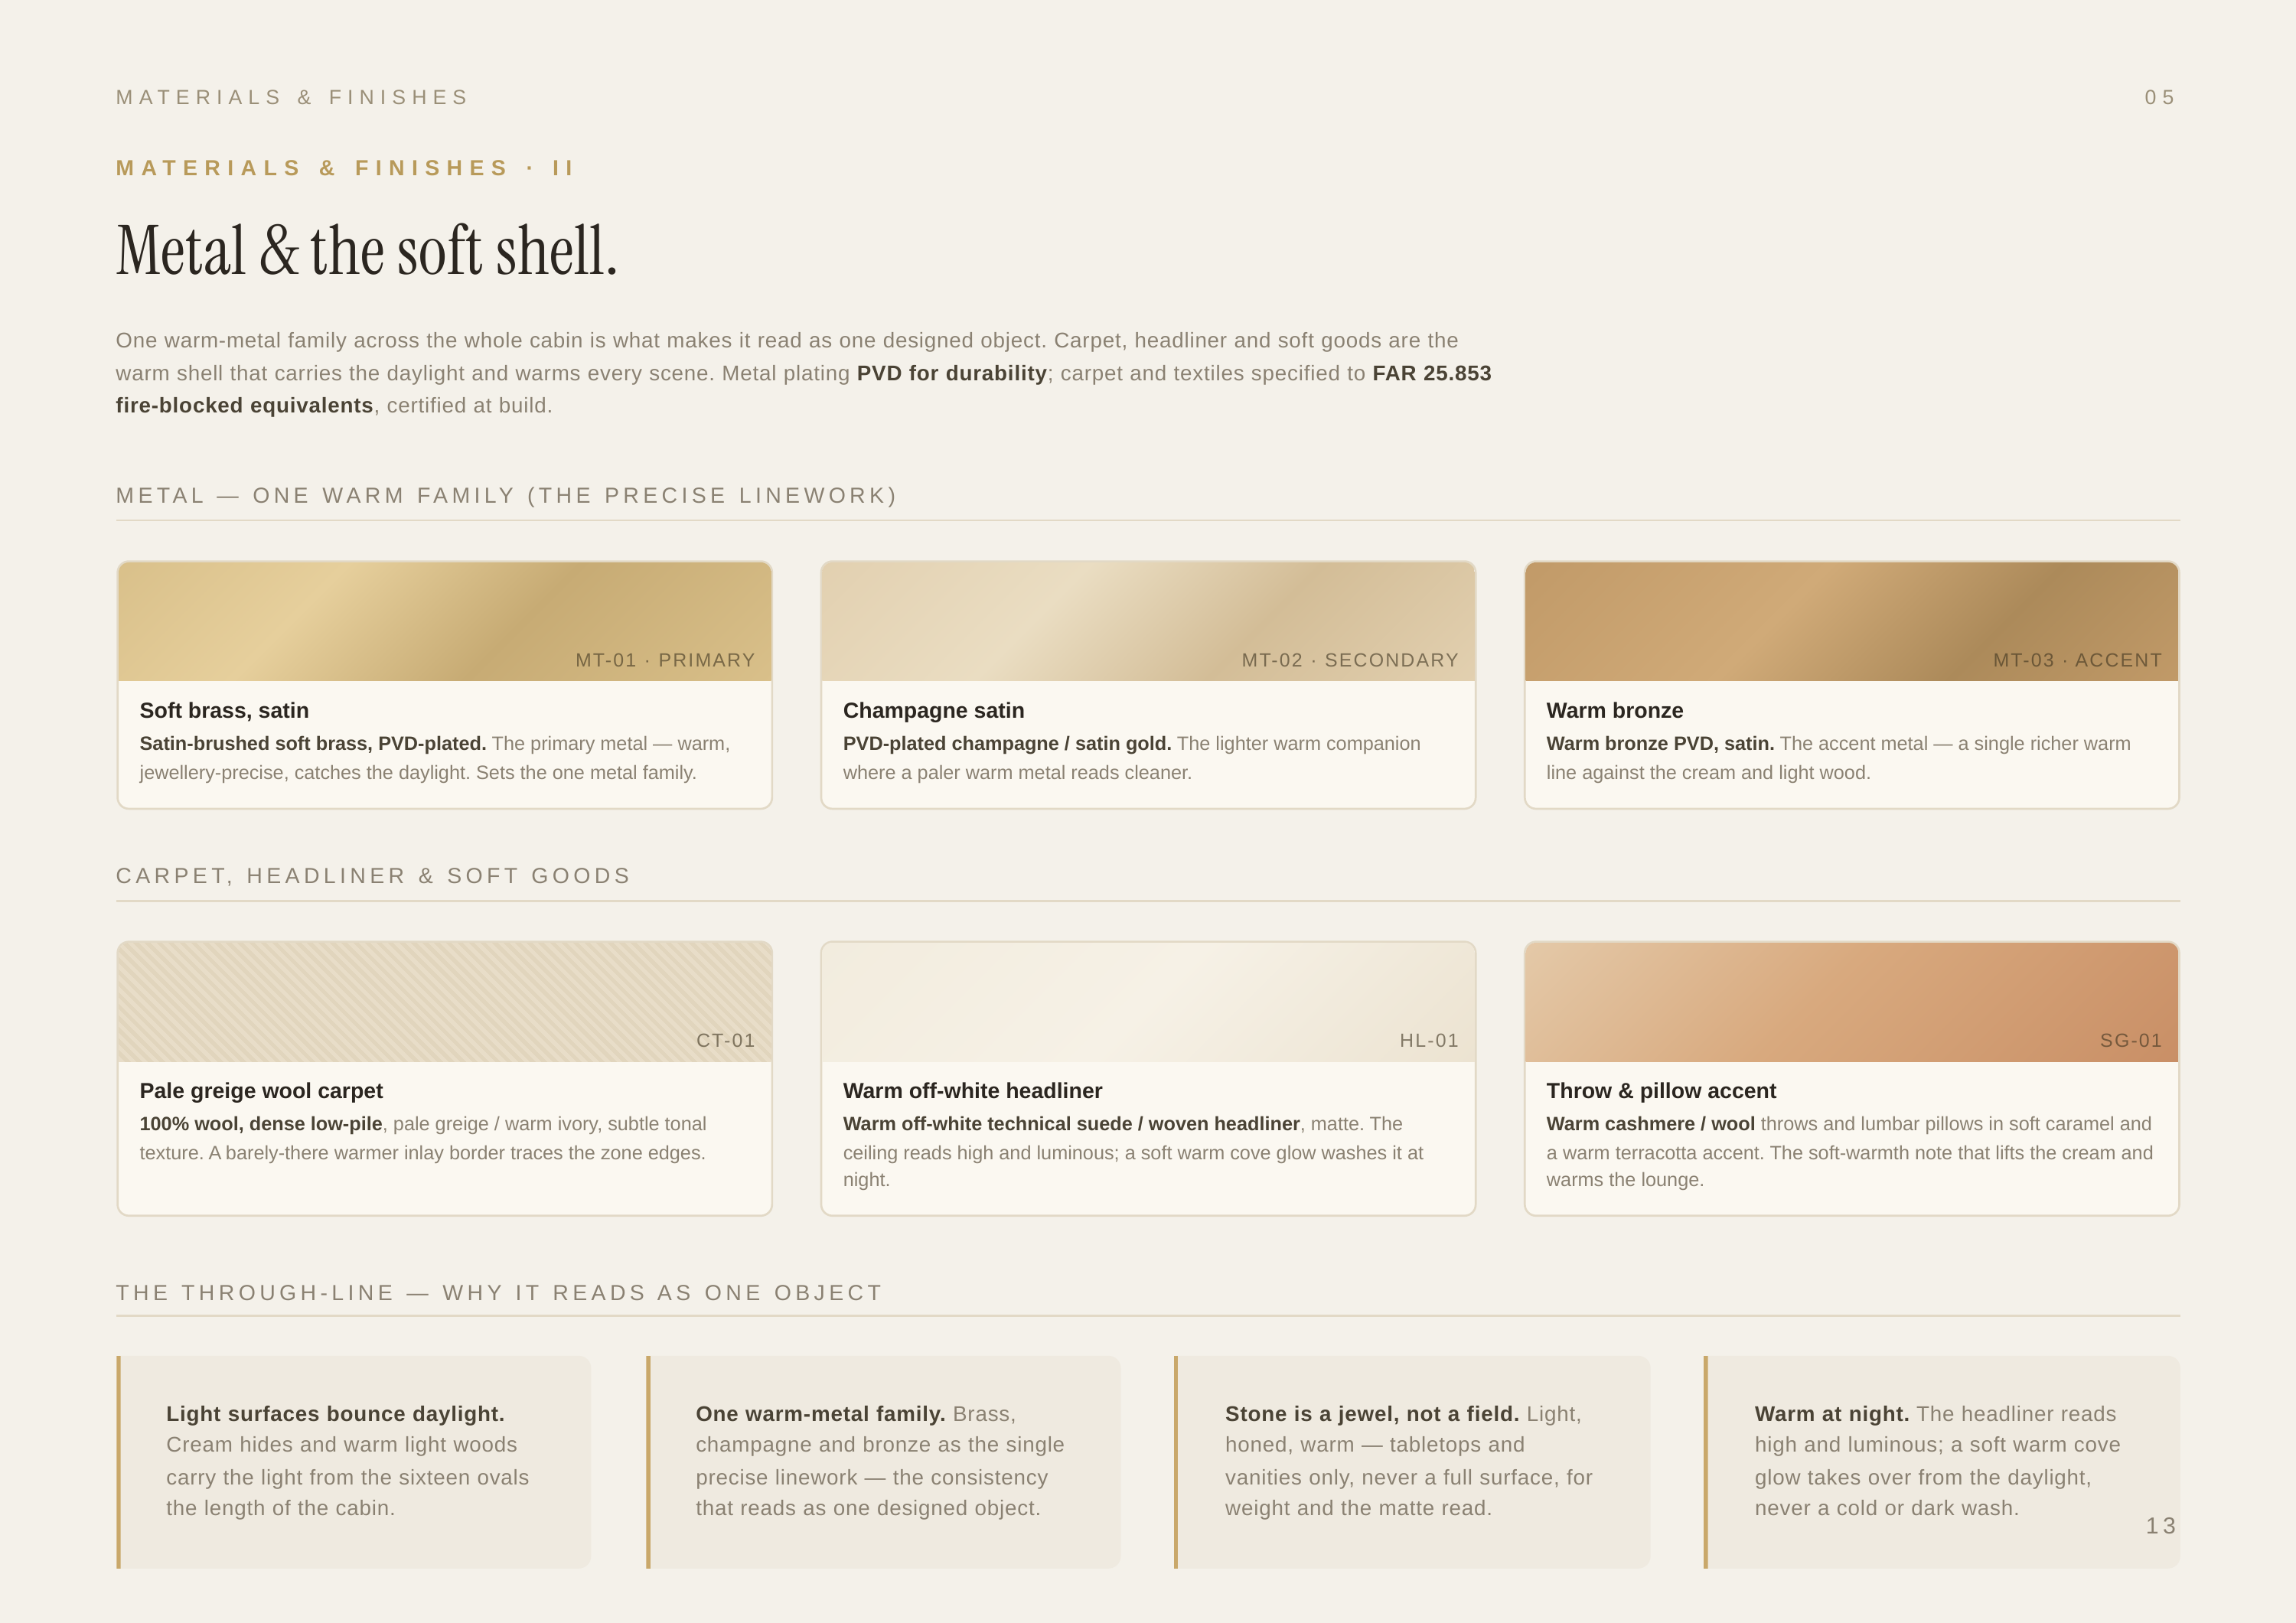The width and height of the screenshot is (2296, 1623).
Task: Click the top 'MATERIALS & FINISHES' header label
Action: (292, 97)
